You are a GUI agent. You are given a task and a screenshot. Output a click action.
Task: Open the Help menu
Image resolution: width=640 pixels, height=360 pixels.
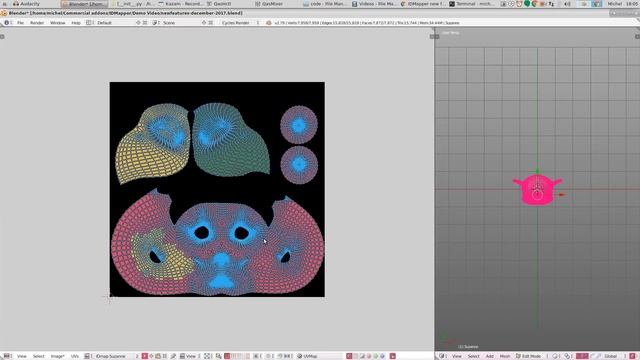(x=76, y=23)
